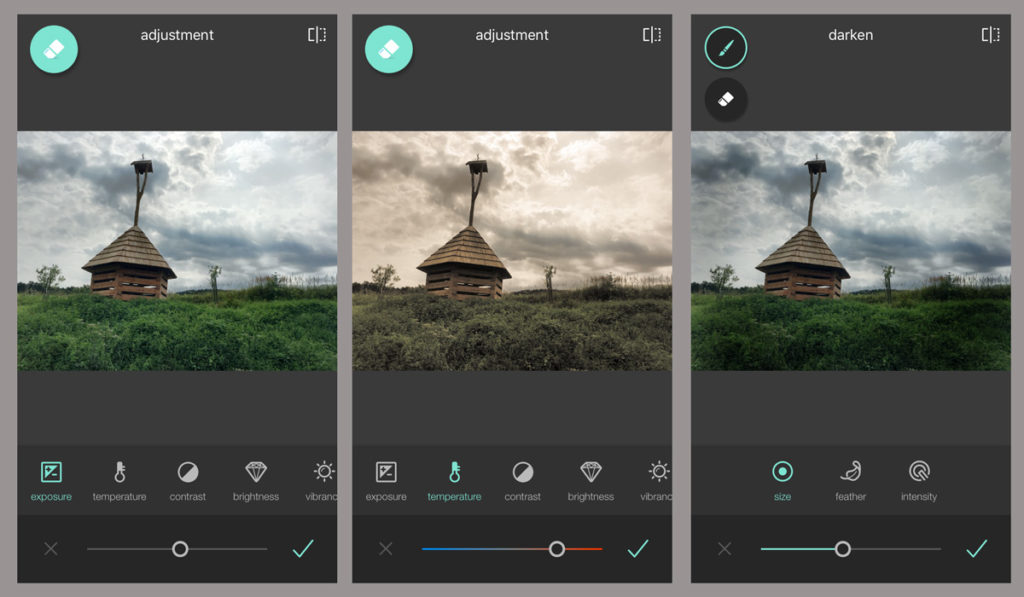
Task: Select the size brush option
Action: click(x=782, y=478)
